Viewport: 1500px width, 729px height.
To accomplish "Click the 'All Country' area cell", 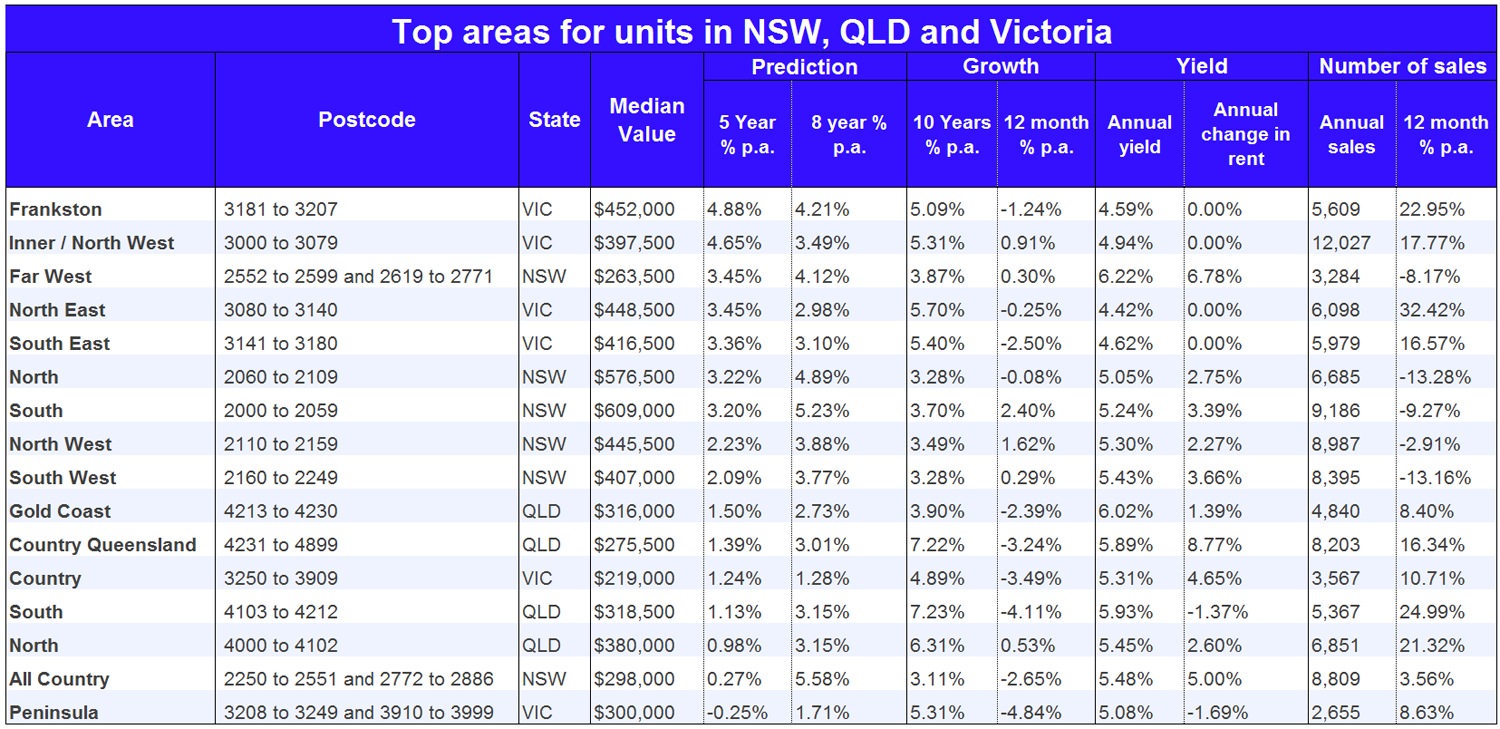I will point(59,679).
